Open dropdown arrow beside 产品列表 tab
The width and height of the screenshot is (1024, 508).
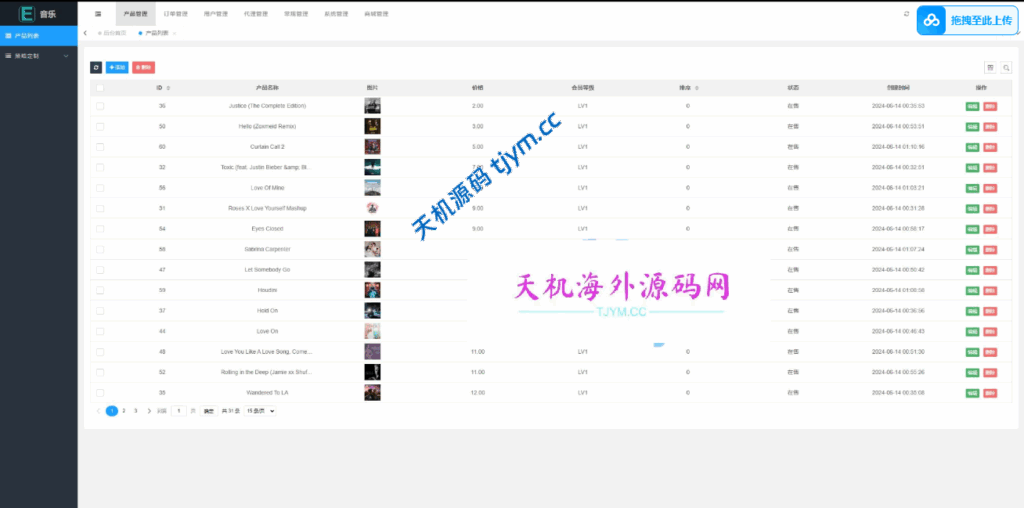pyautogui.click(x=174, y=33)
